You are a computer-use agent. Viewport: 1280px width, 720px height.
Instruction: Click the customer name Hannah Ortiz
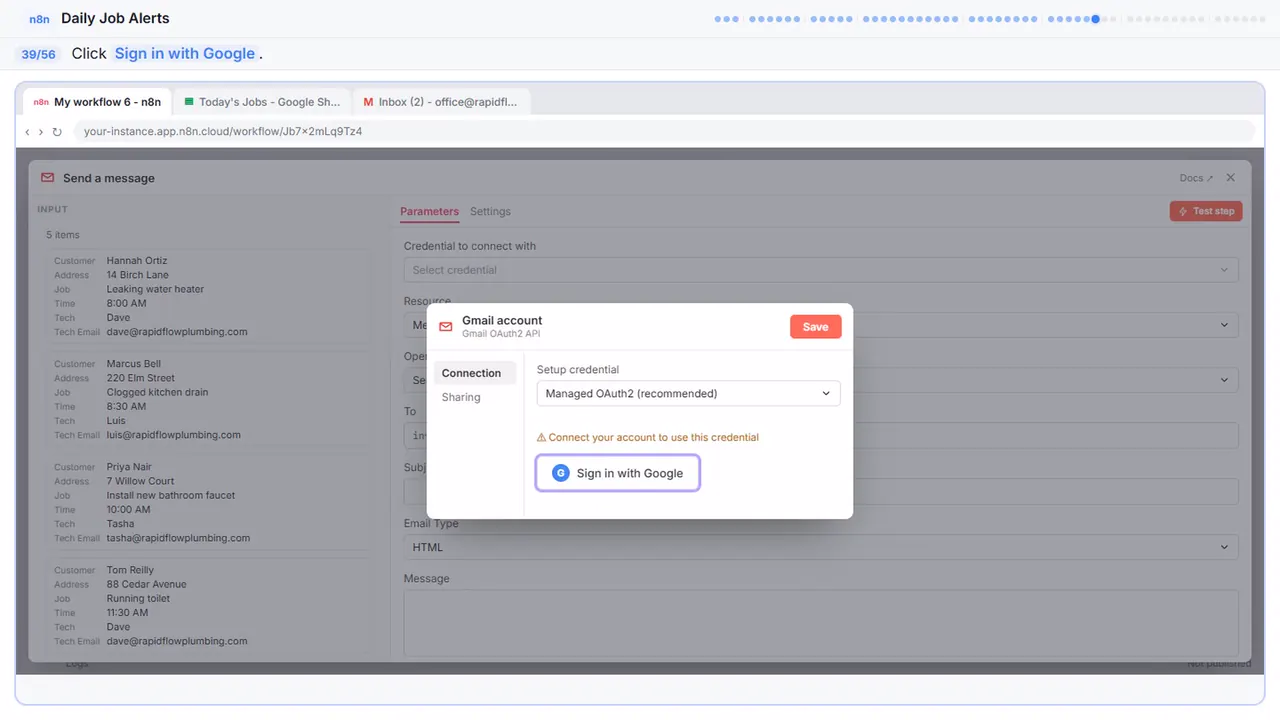point(137,261)
